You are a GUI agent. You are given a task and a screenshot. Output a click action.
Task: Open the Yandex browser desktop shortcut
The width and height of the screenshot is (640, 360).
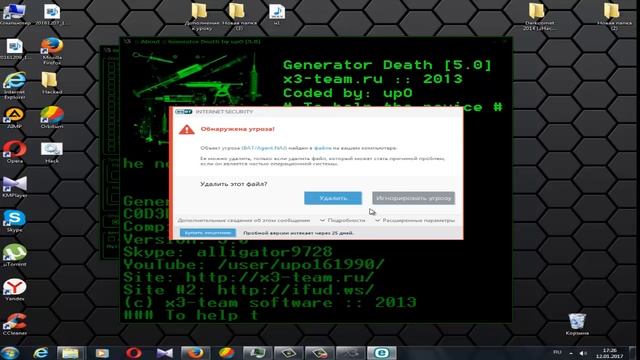coord(14,290)
